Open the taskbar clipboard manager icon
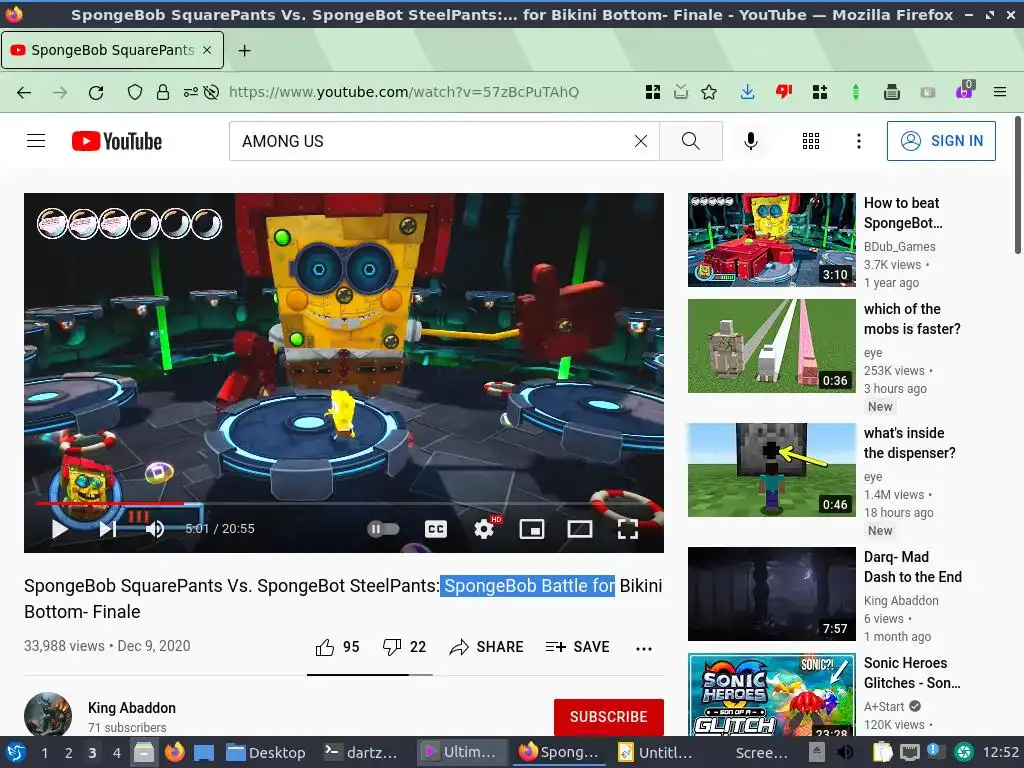1024x768 pixels. [x=882, y=752]
